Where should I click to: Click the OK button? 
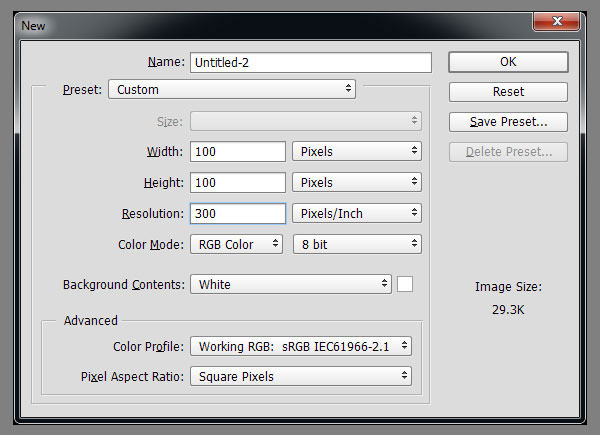click(508, 62)
